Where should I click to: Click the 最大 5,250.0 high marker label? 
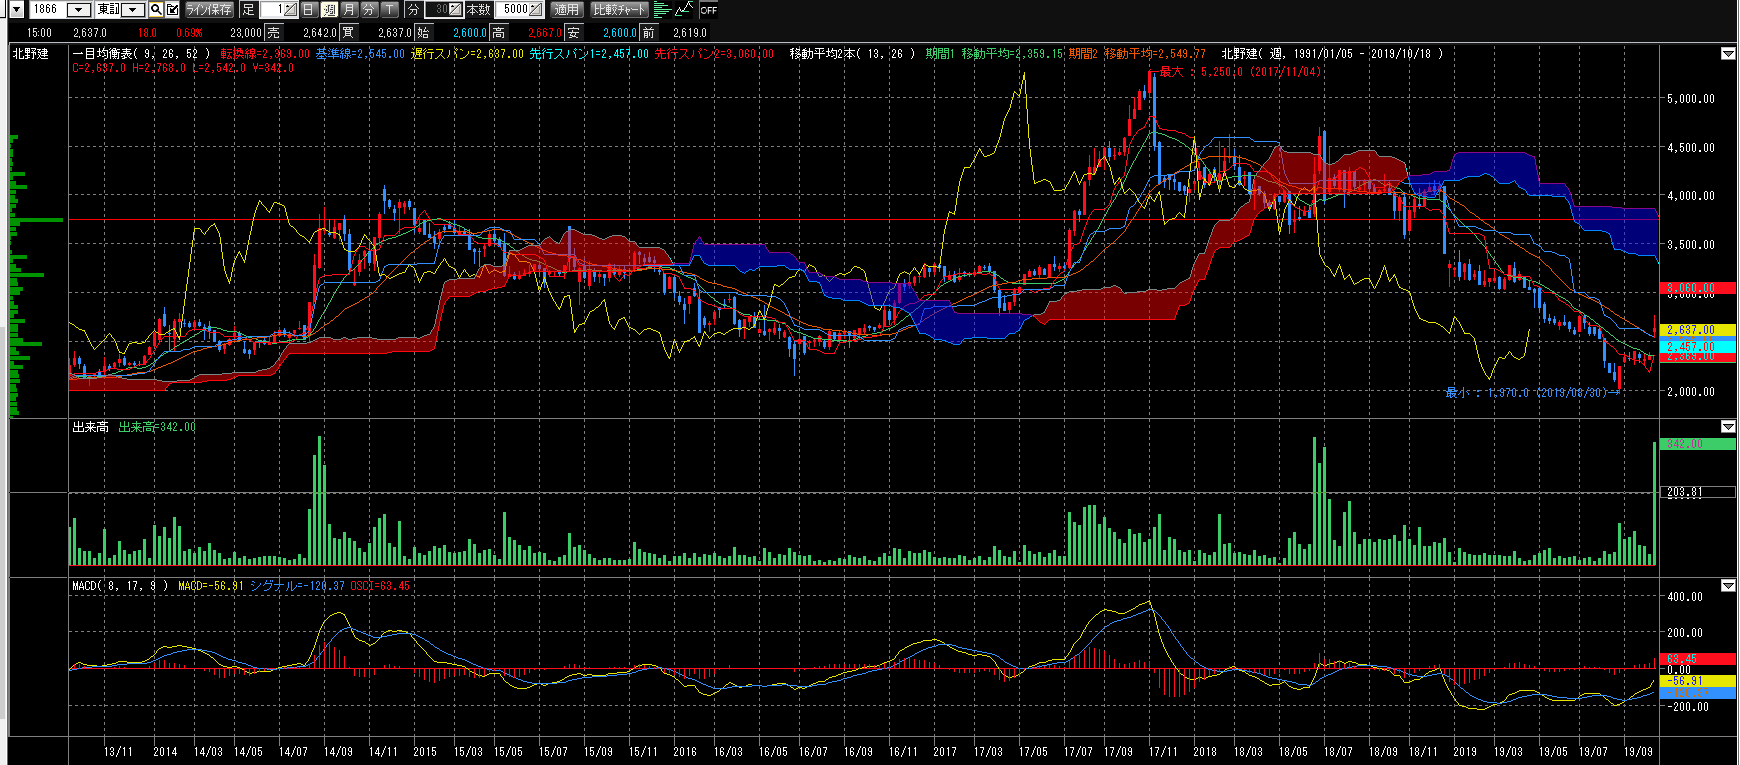tap(1240, 72)
